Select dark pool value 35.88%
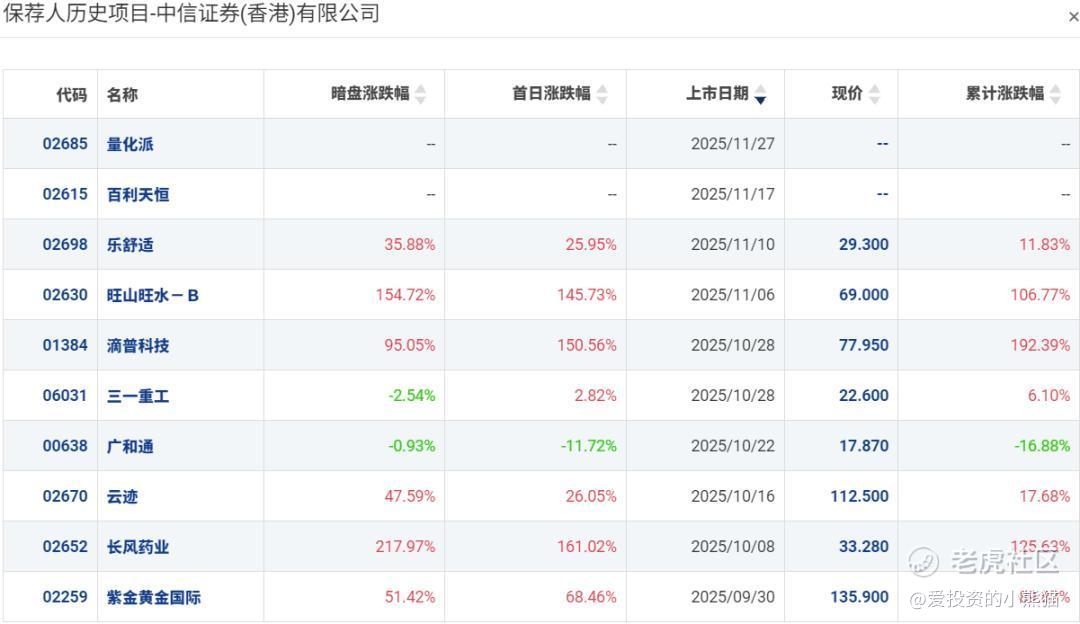1080x624 pixels. tap(410, 245)
